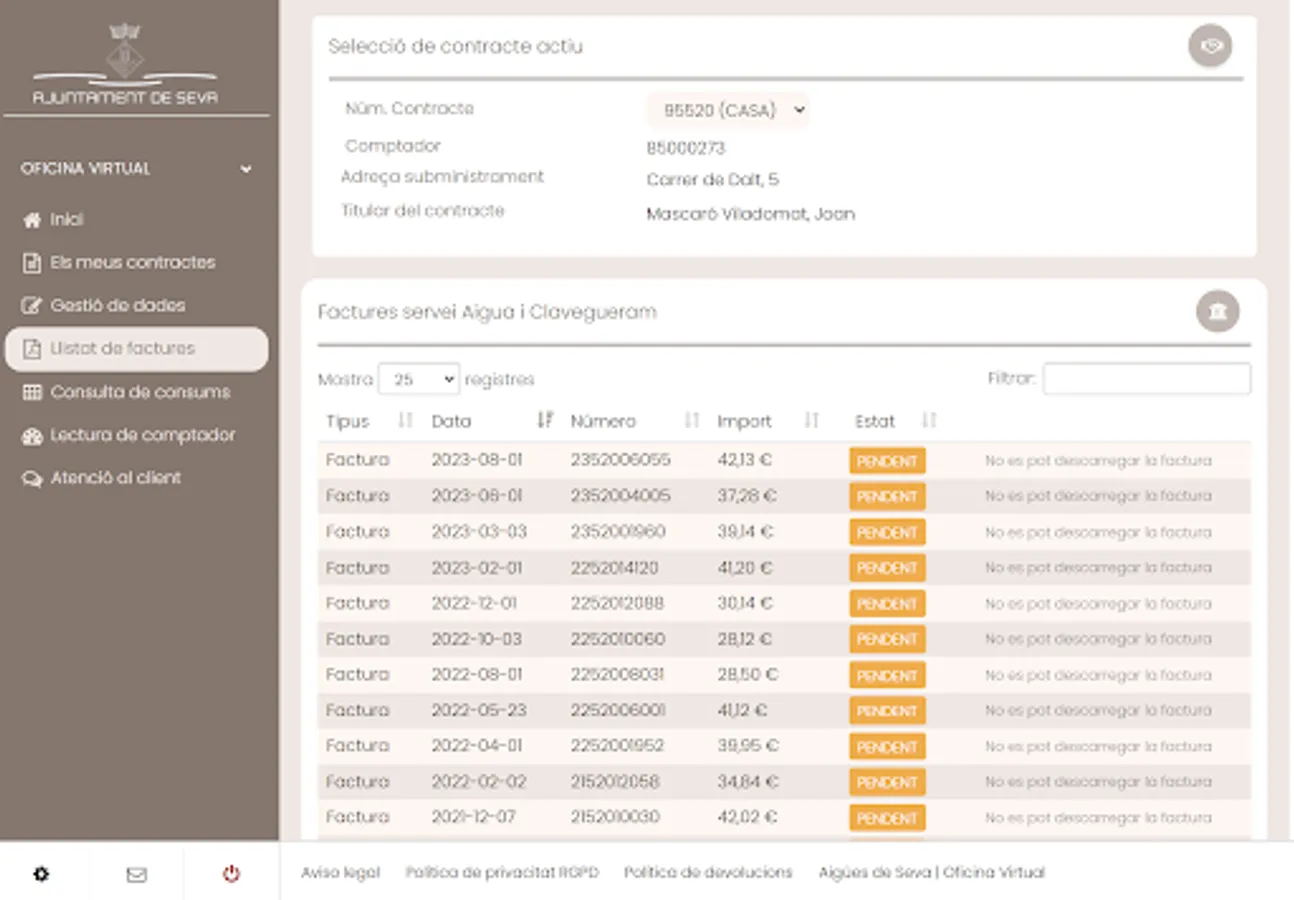Open the envelope mail icon
The width and height of the screenshot is (1294, 900).
136,874
